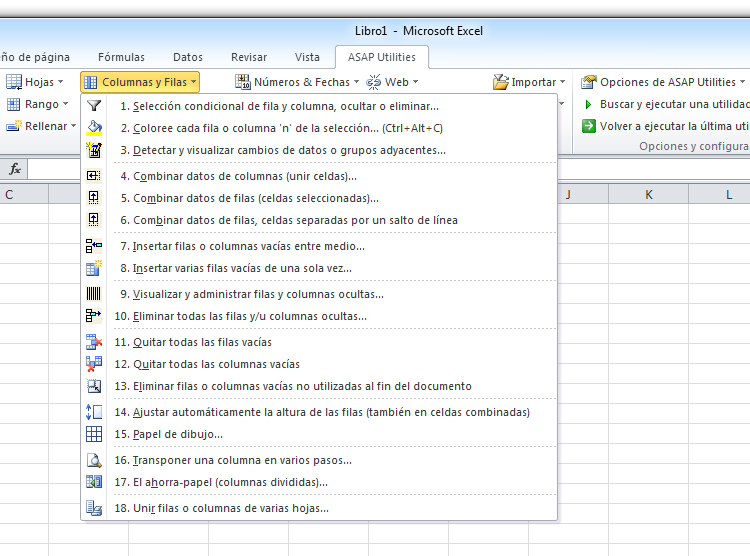This screenshot has width=750, height=556.
Task: Open the Rellenar dropdown
Action: (x=41, y=126)
